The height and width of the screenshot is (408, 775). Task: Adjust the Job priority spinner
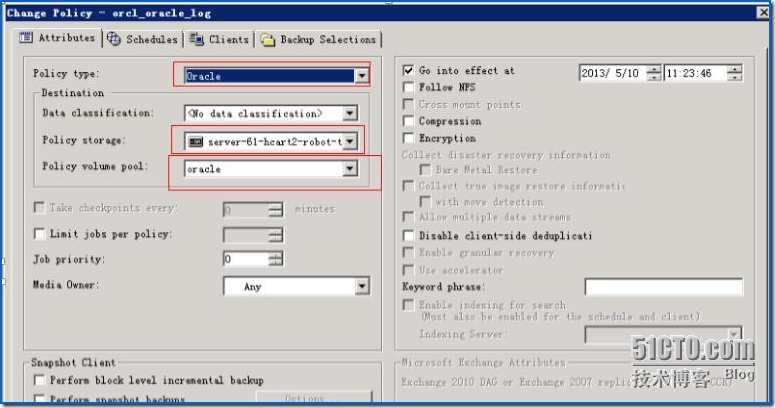276,259
